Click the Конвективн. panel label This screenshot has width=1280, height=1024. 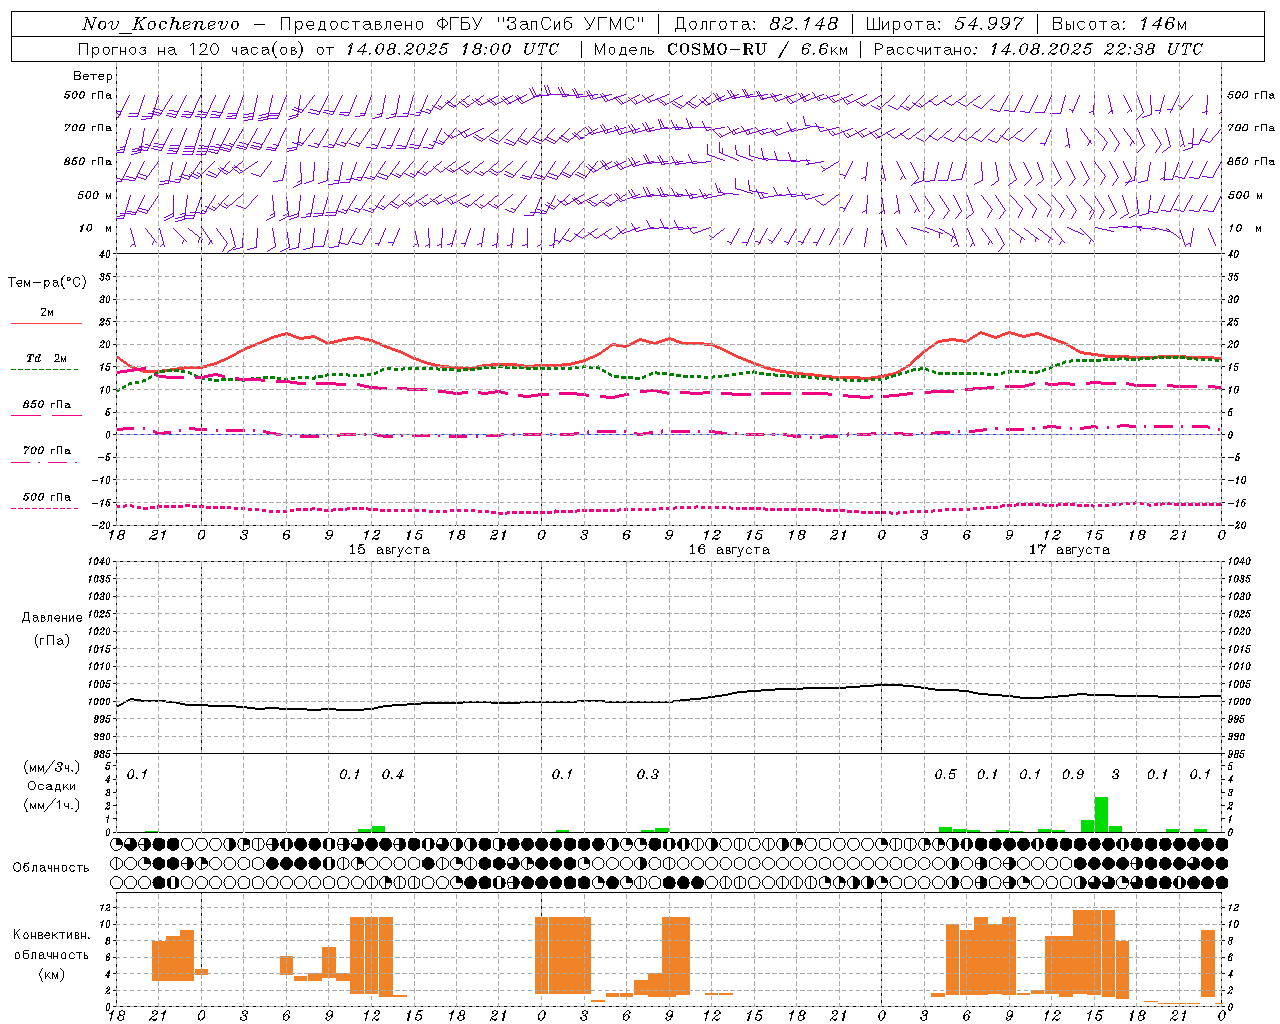click(x=52, y=935)
